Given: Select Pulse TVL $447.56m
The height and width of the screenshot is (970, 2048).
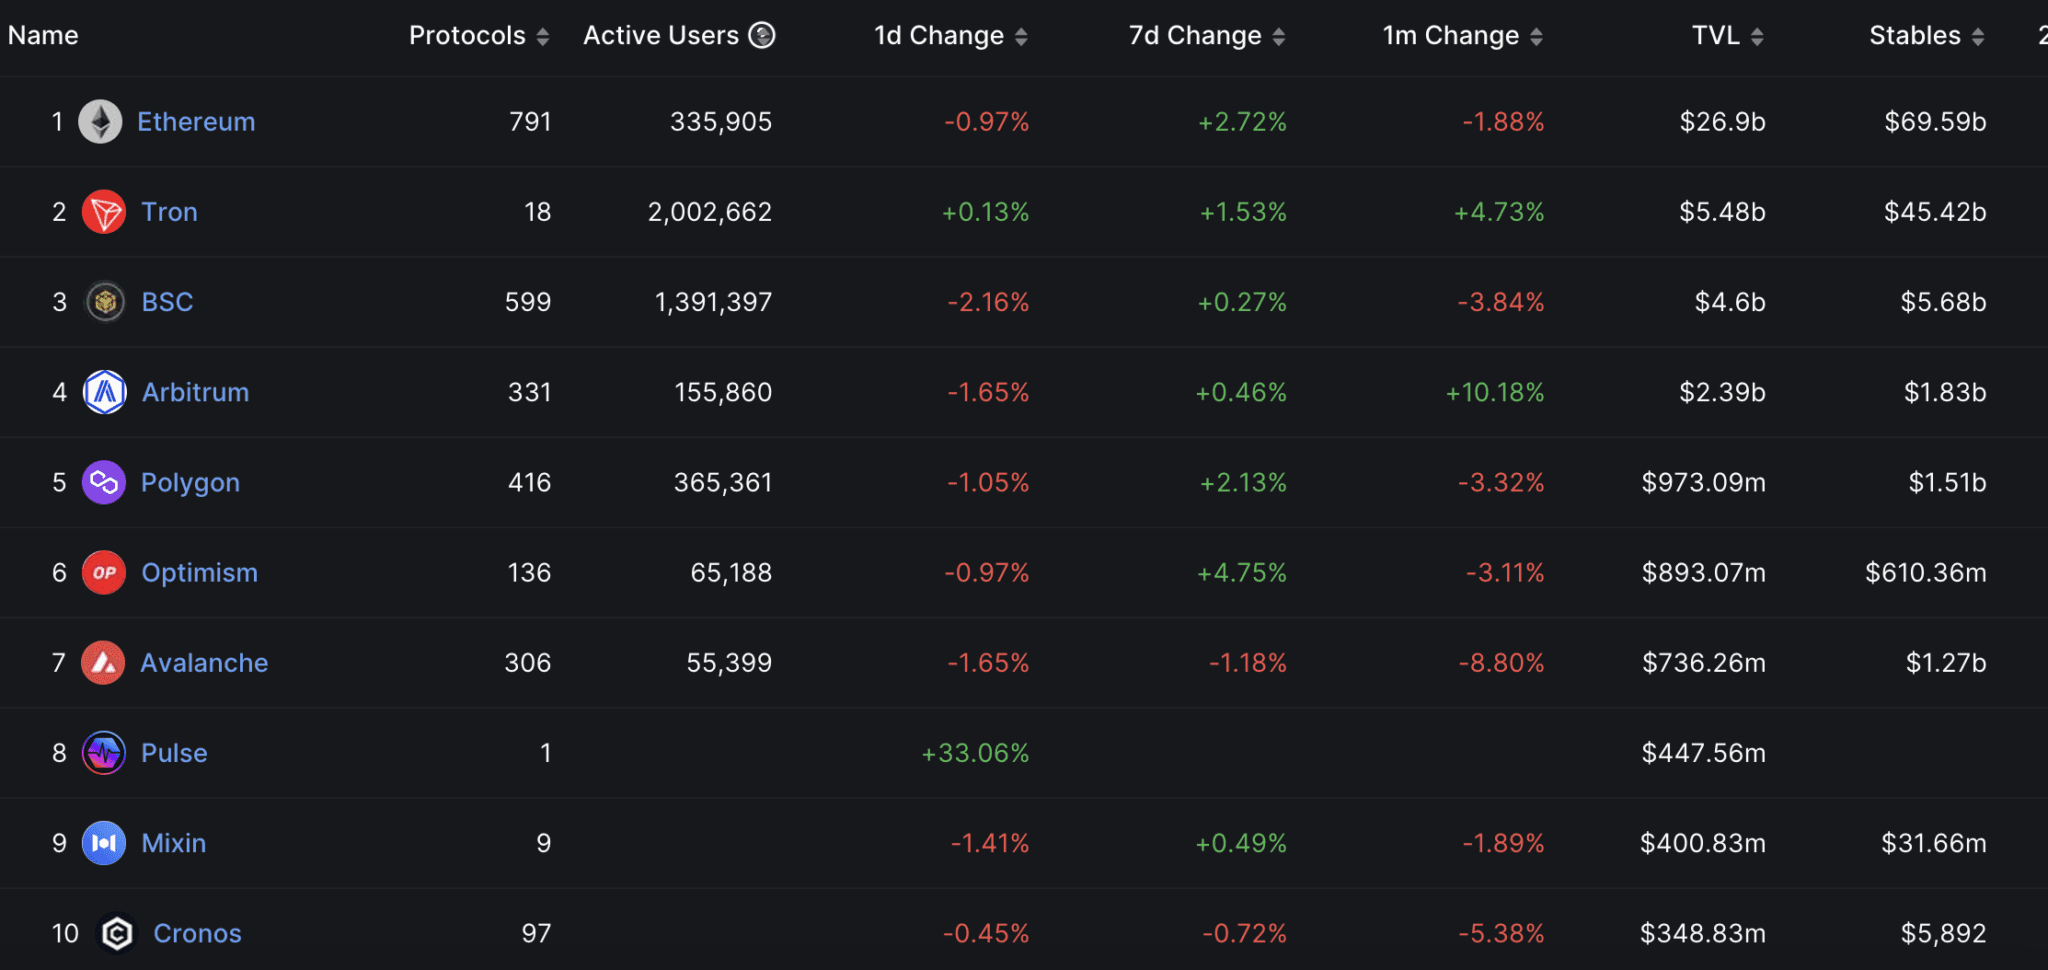Looking at the screenshot, I should click(1704, 753).
